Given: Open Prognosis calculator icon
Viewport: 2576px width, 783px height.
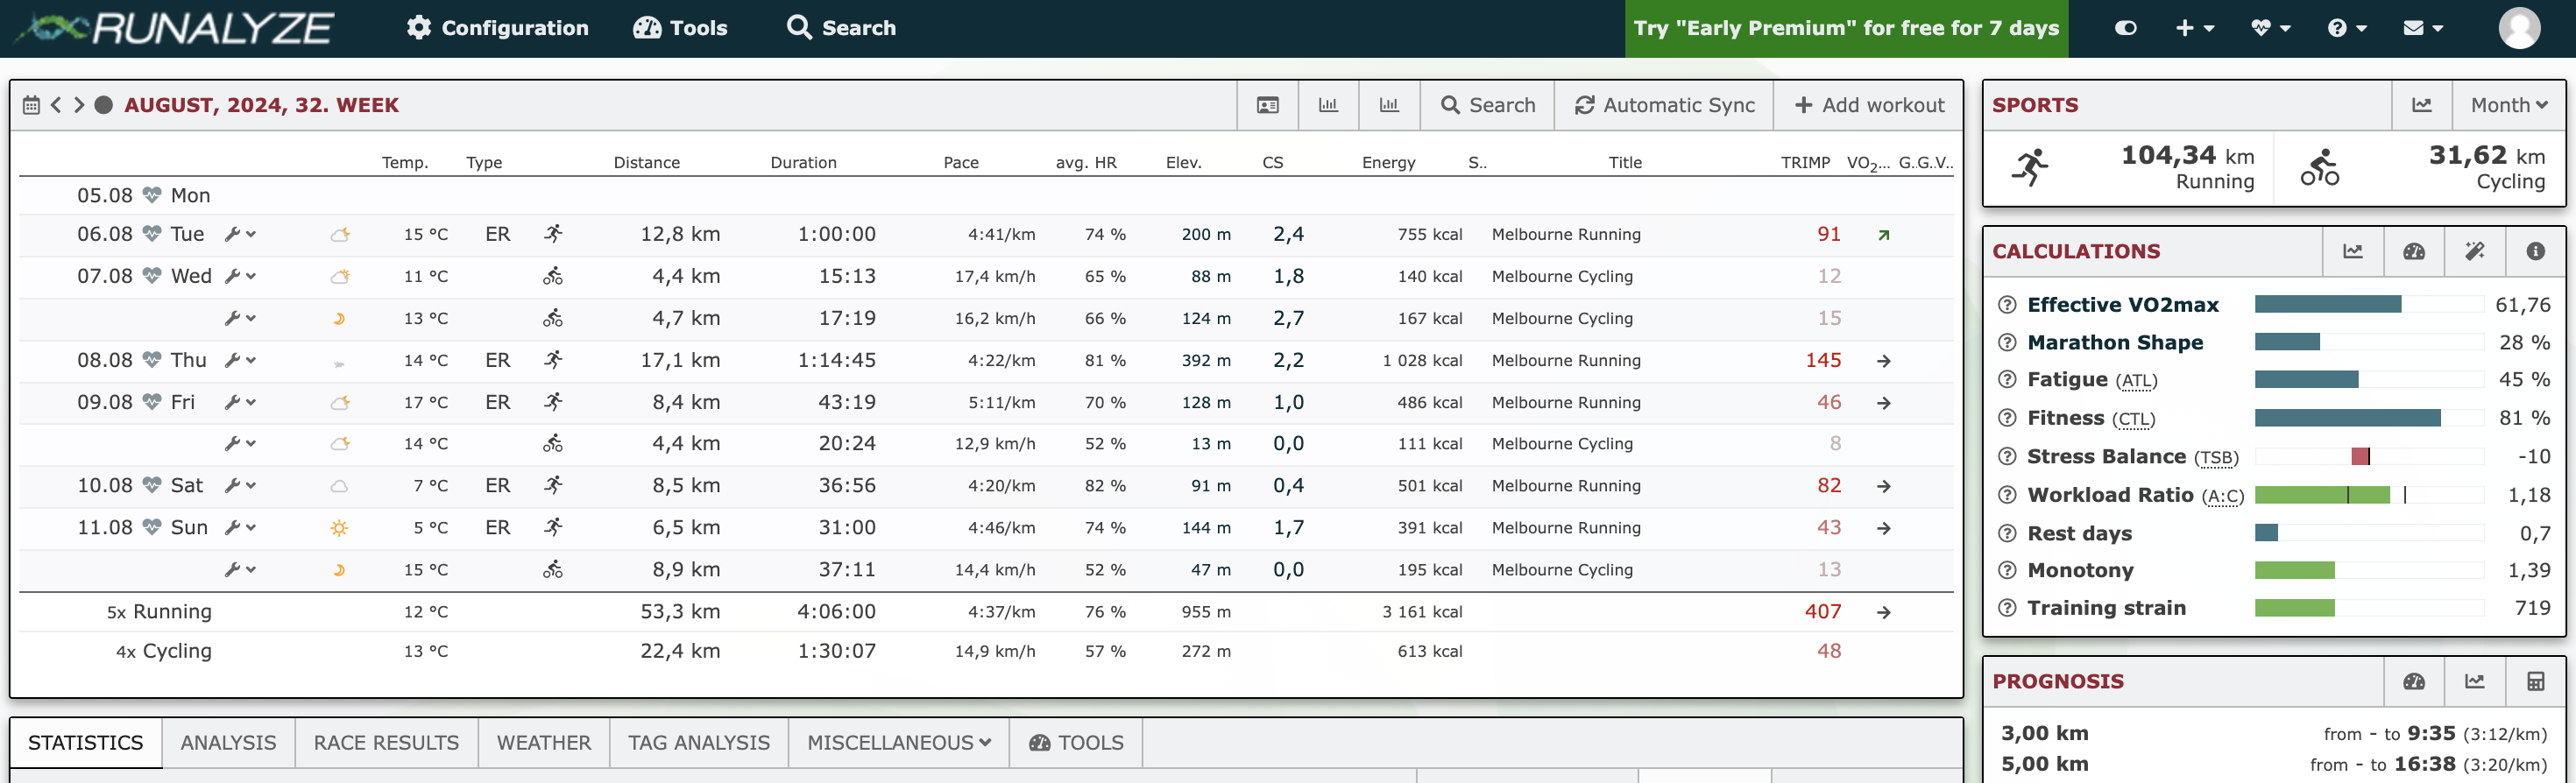Looking at the screenshot, I should coord(2535,681).
